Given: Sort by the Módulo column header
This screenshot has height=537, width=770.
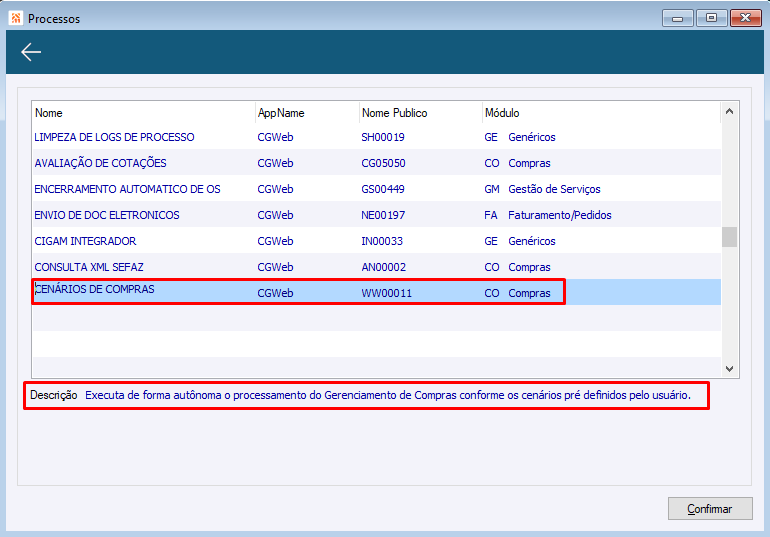Looking at the screenshot, I should [502, 113].
